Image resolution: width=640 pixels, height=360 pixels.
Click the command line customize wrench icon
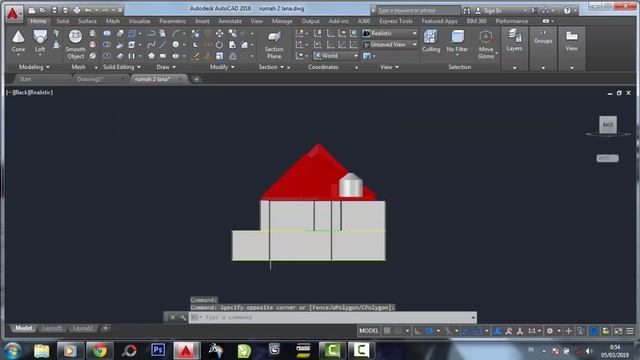click(x=183, y=317)
